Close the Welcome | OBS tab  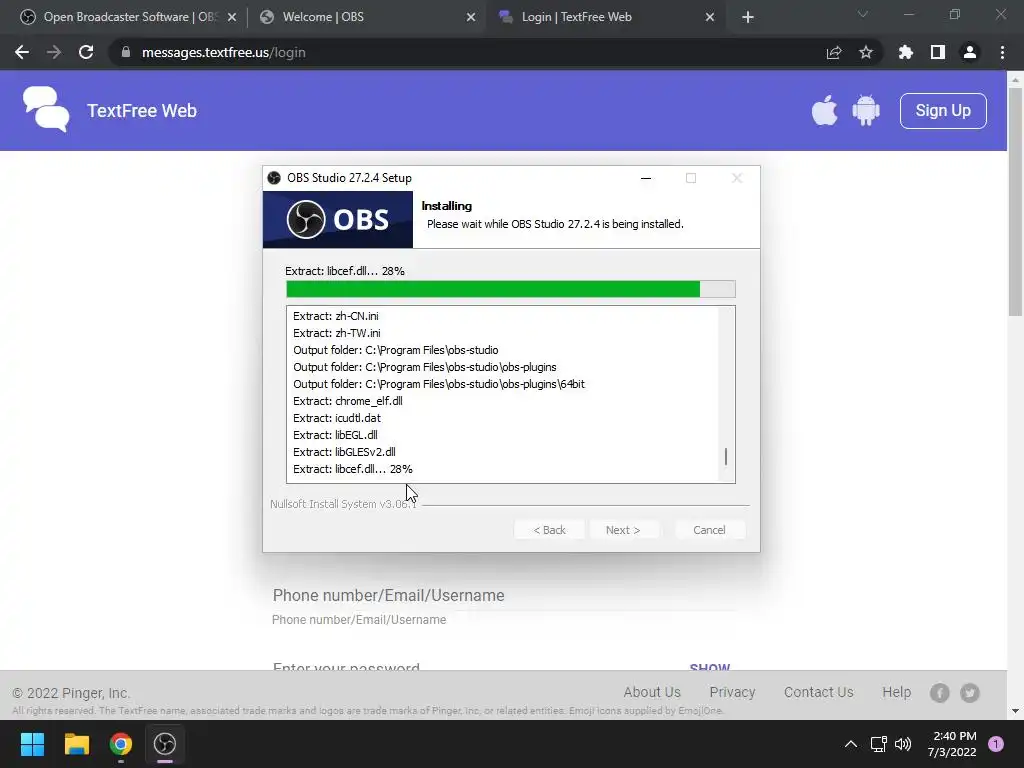click(x=471, y=17)
